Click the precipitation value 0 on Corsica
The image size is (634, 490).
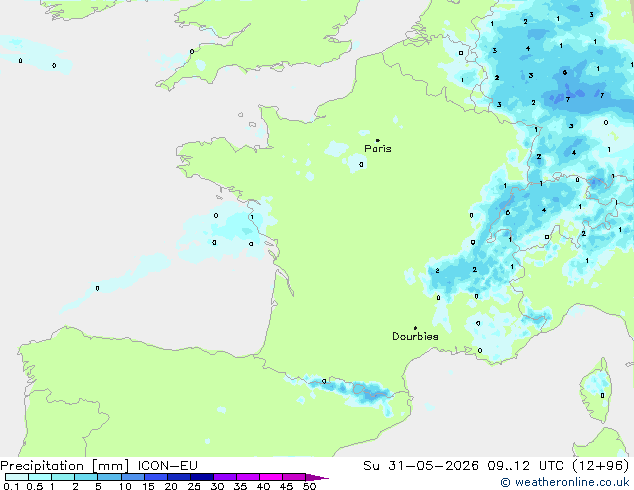tap(602, 395)
